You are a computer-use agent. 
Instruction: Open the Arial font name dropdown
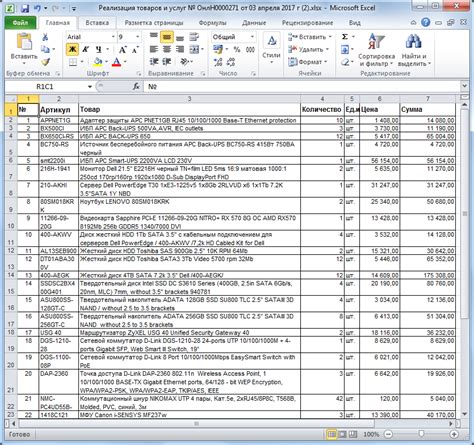pyautogui.click(x=113, y=37)
